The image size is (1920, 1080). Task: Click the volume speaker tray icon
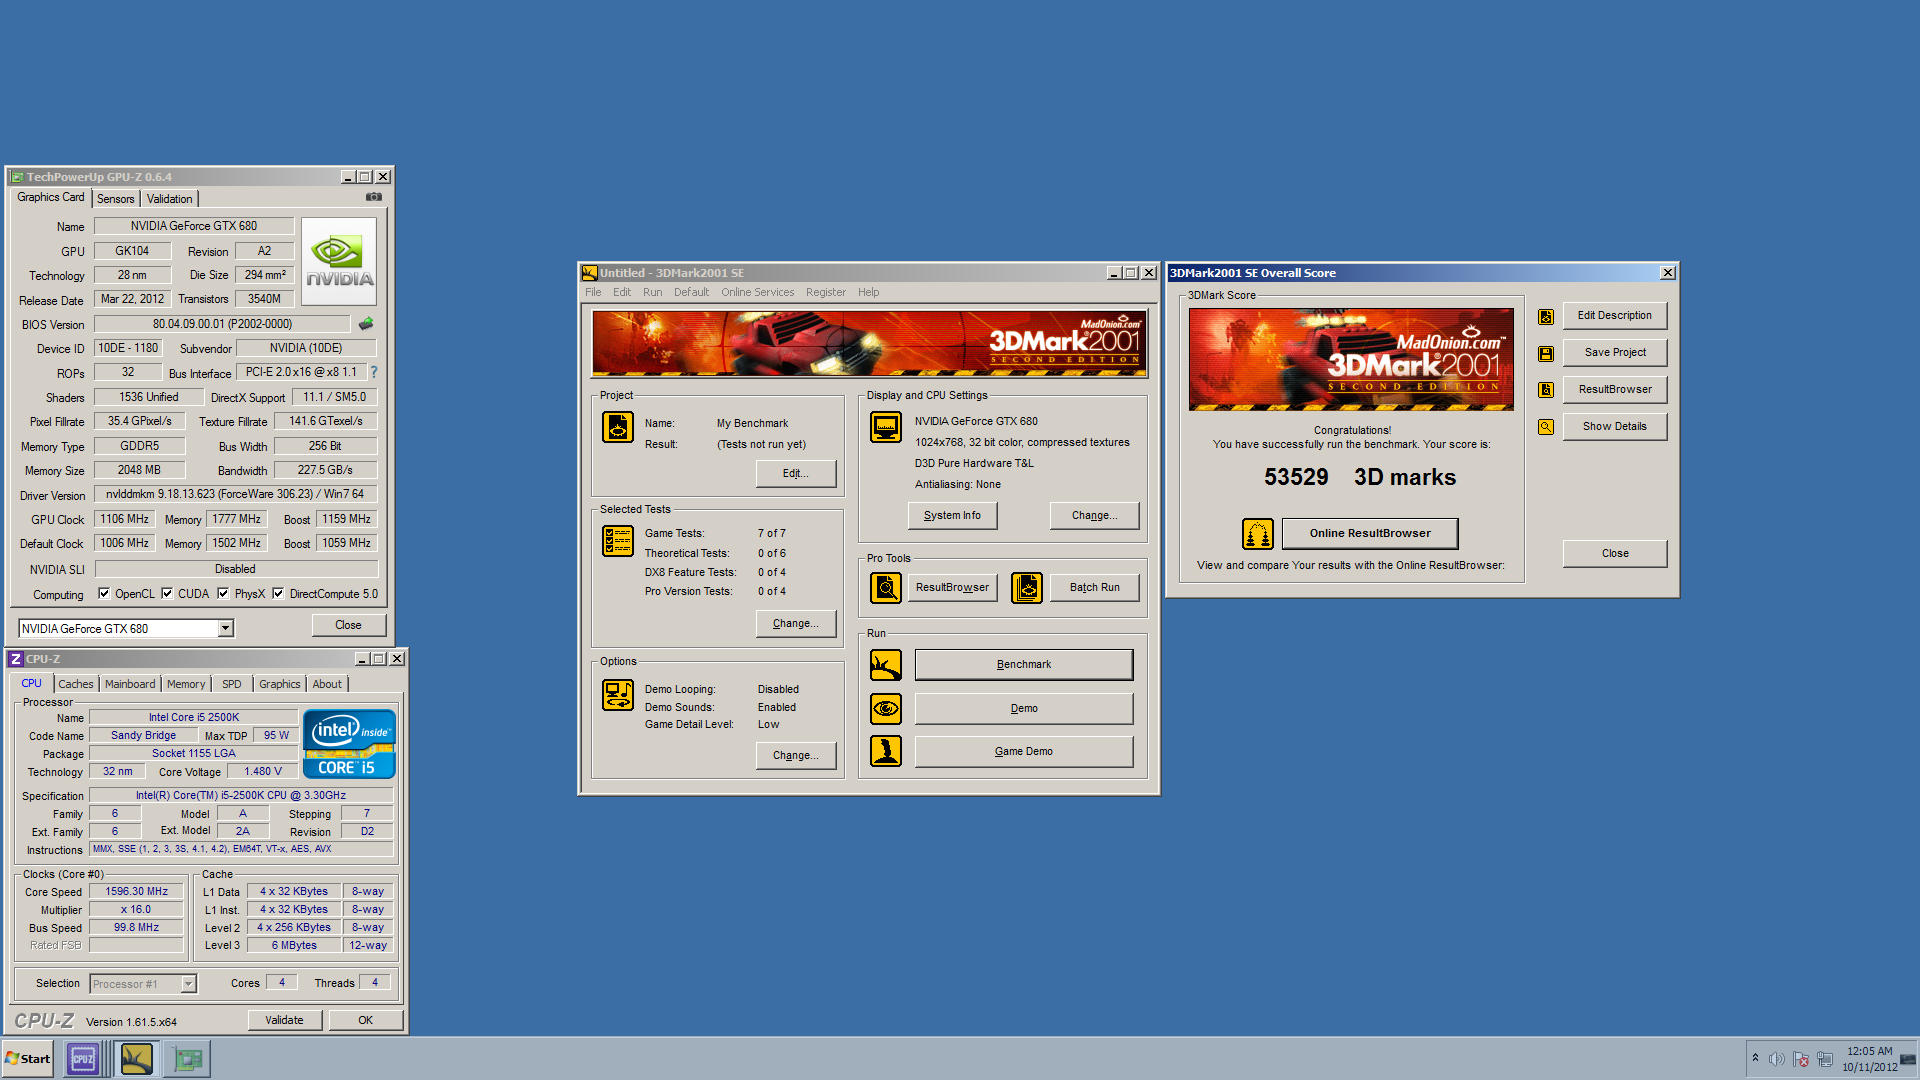point(1777,1059)
